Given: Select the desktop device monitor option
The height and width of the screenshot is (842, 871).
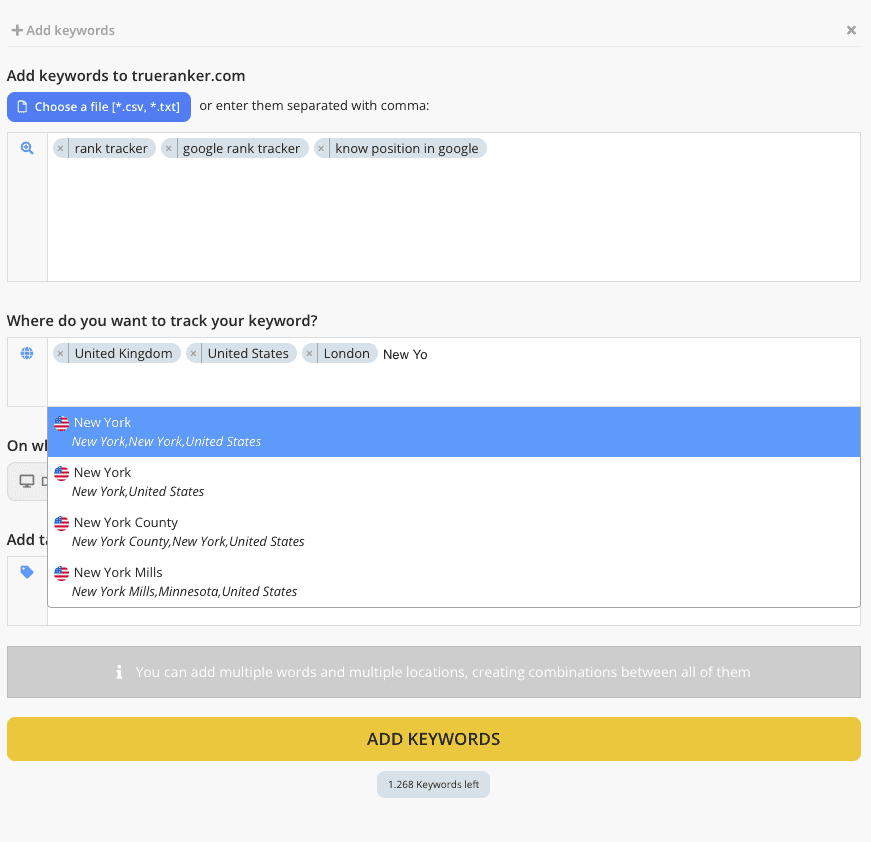Looking at the screenshot, I should point(27,482).
